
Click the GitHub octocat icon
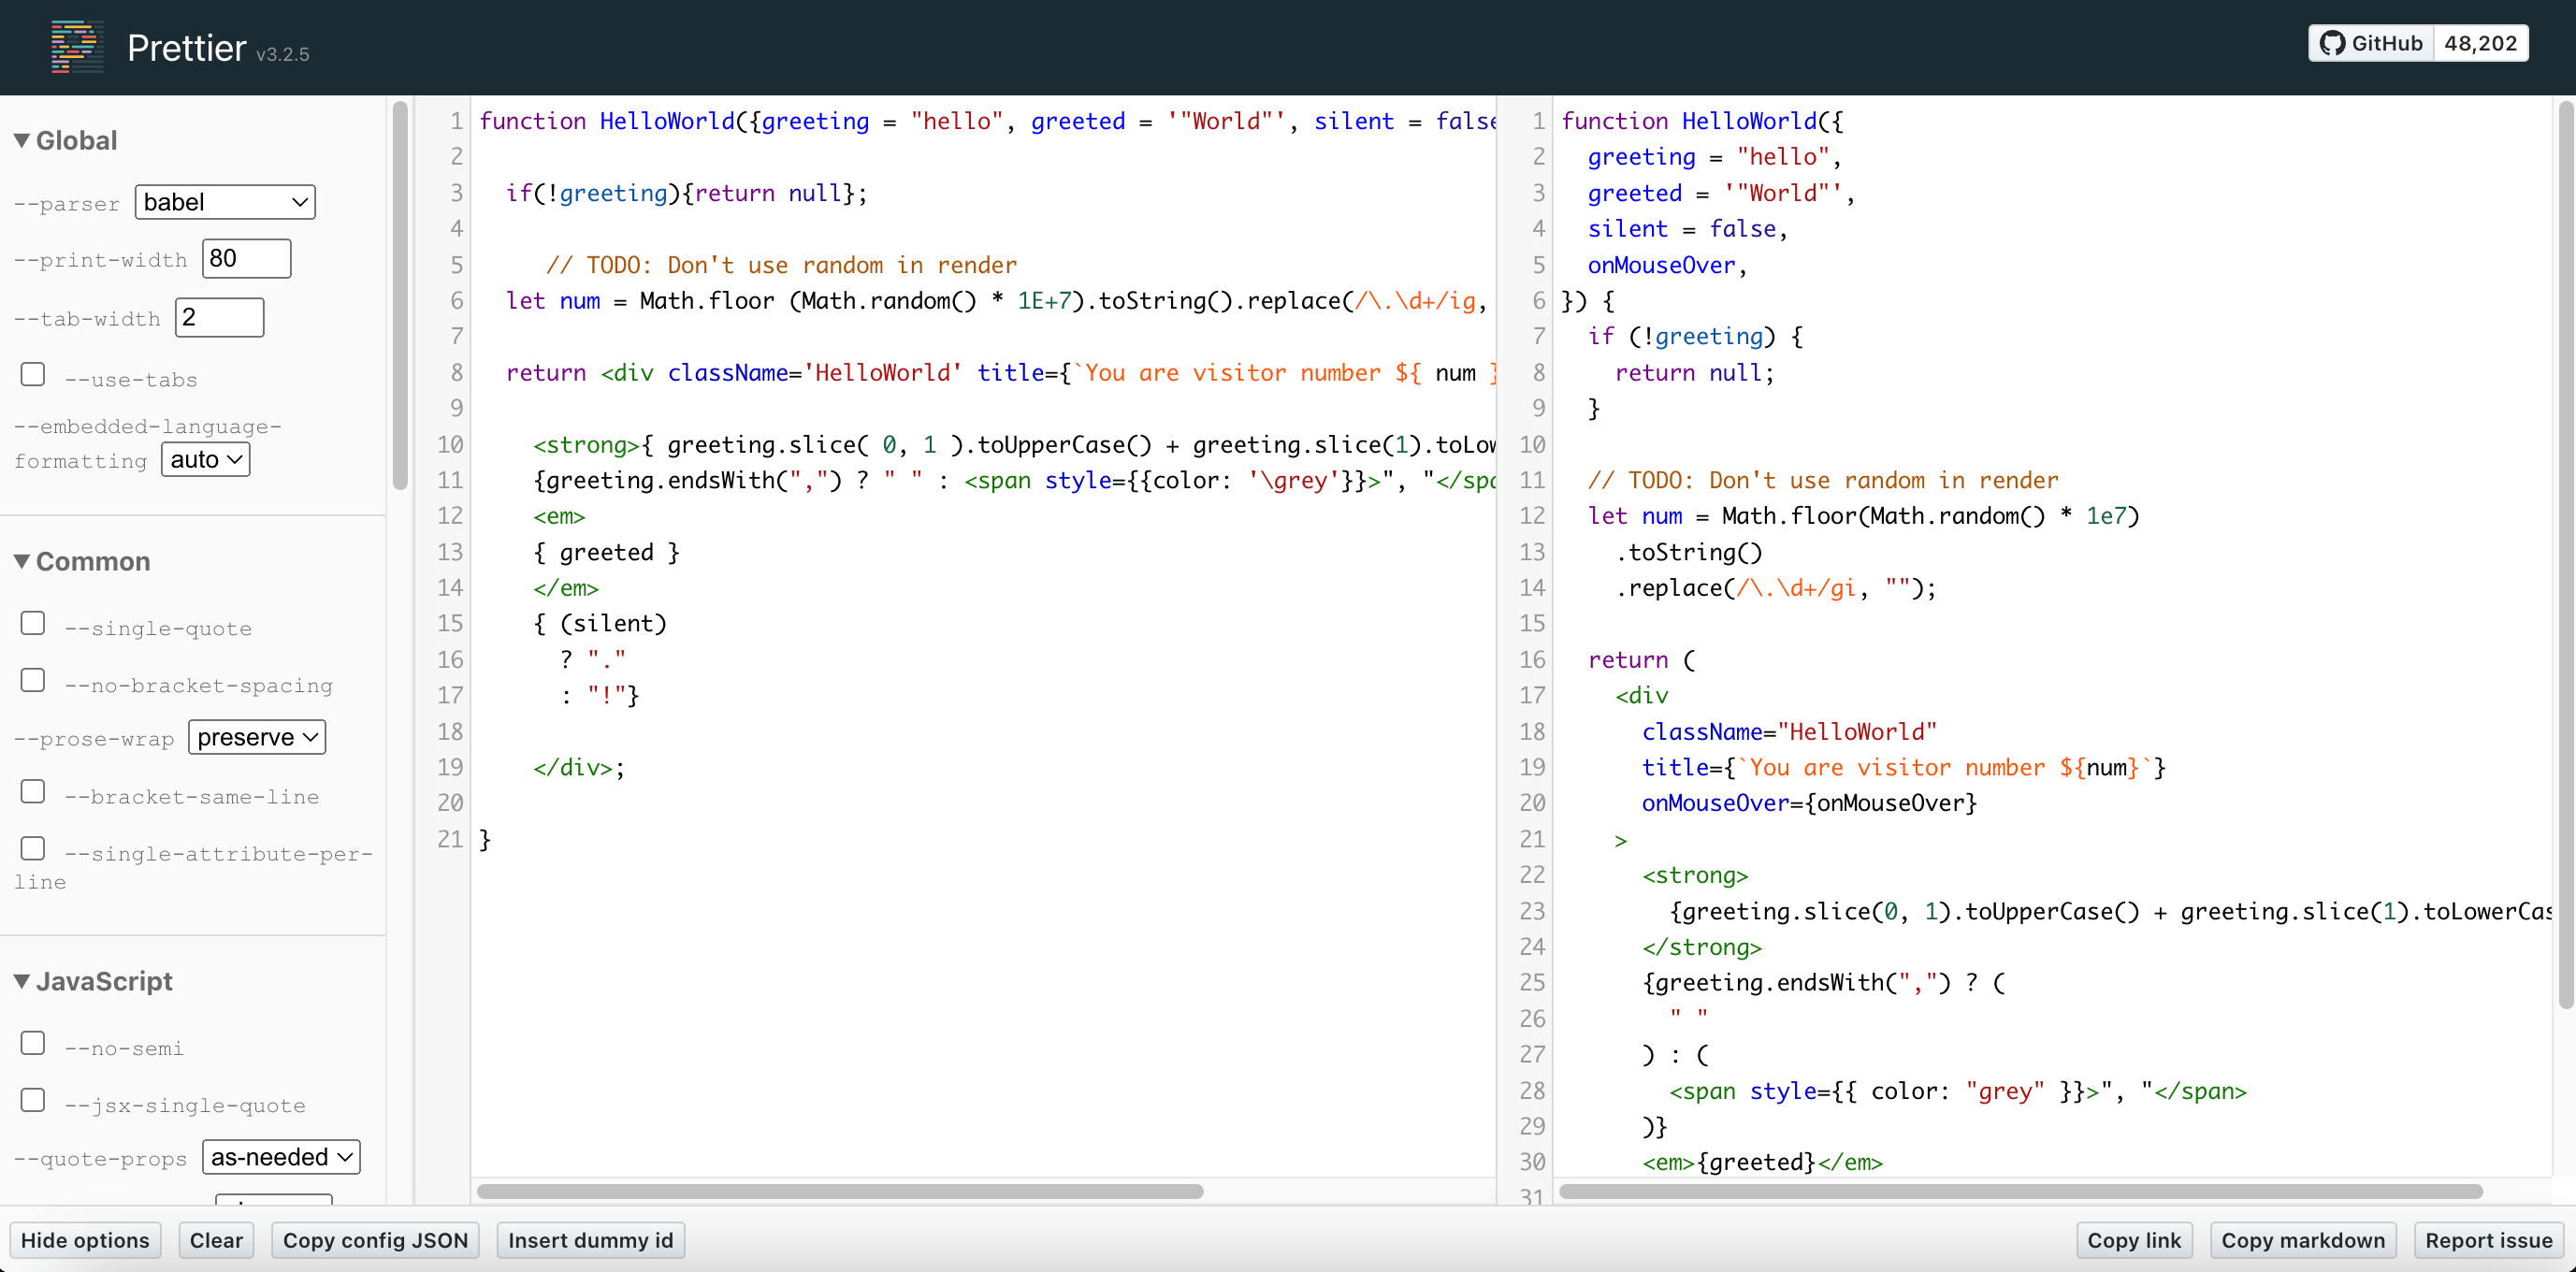(2333, 43)
